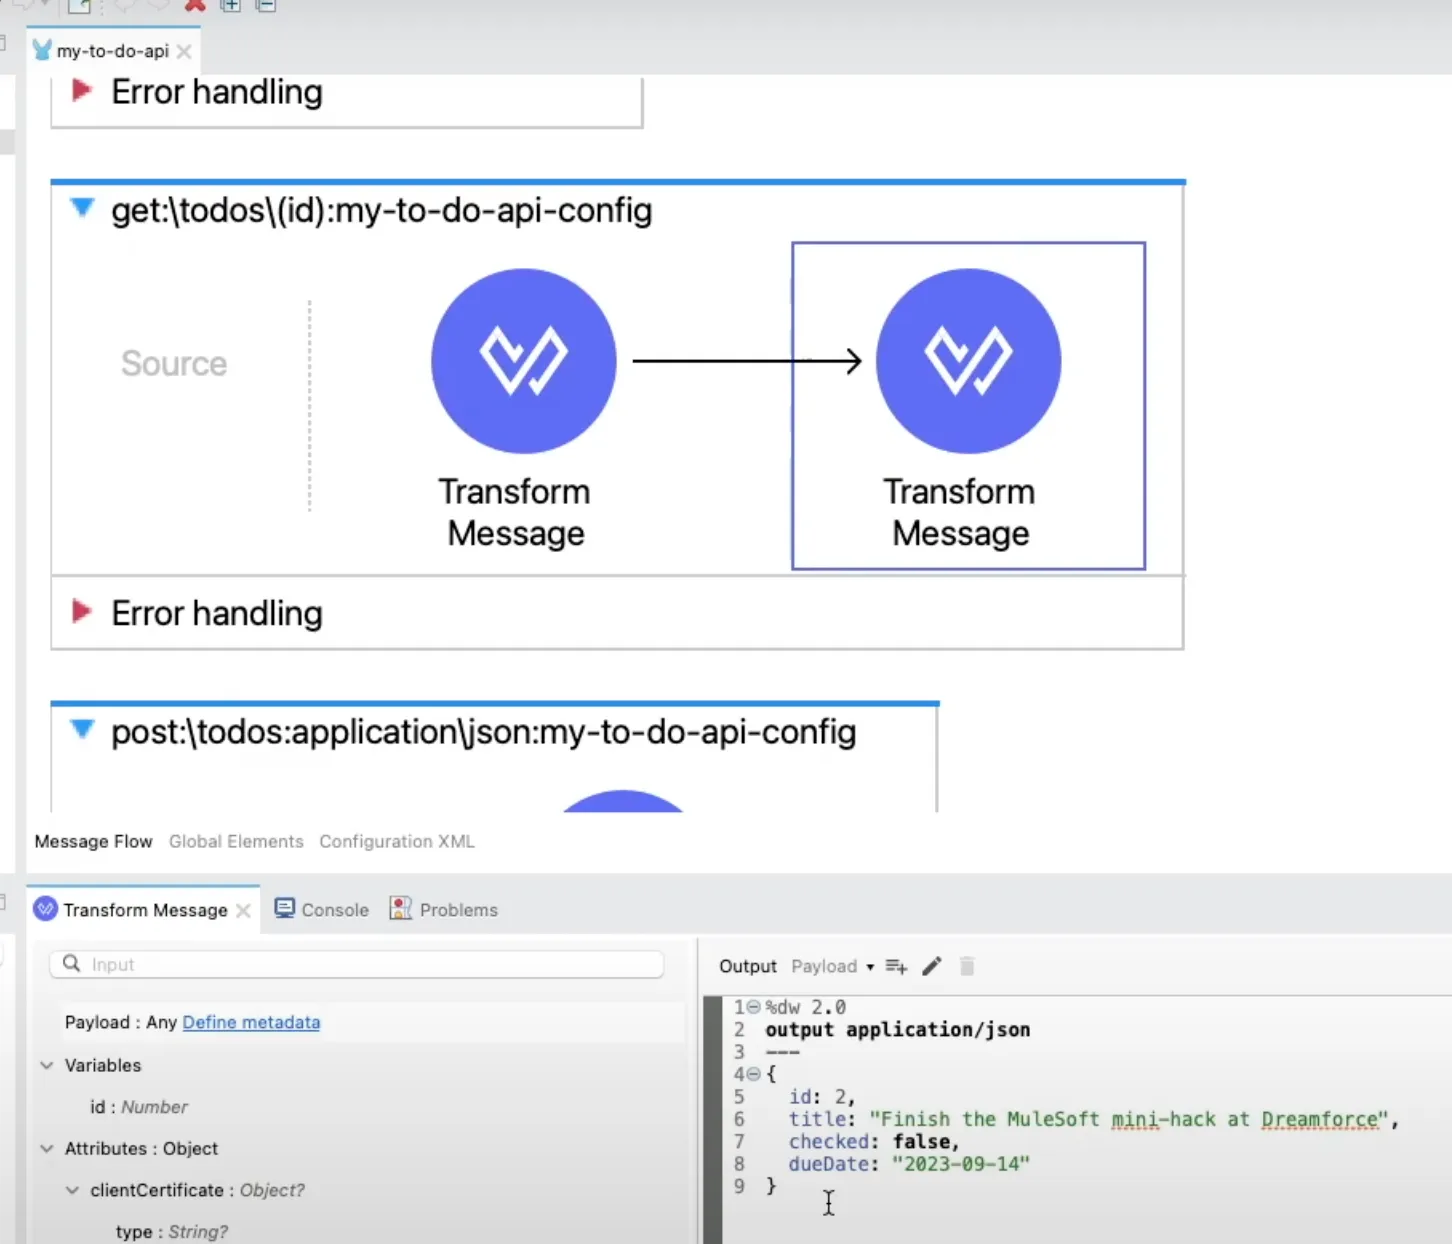This screenshot has width=1452, height=1244.
Task: Focus the Input search field
Action: (357, 964)
